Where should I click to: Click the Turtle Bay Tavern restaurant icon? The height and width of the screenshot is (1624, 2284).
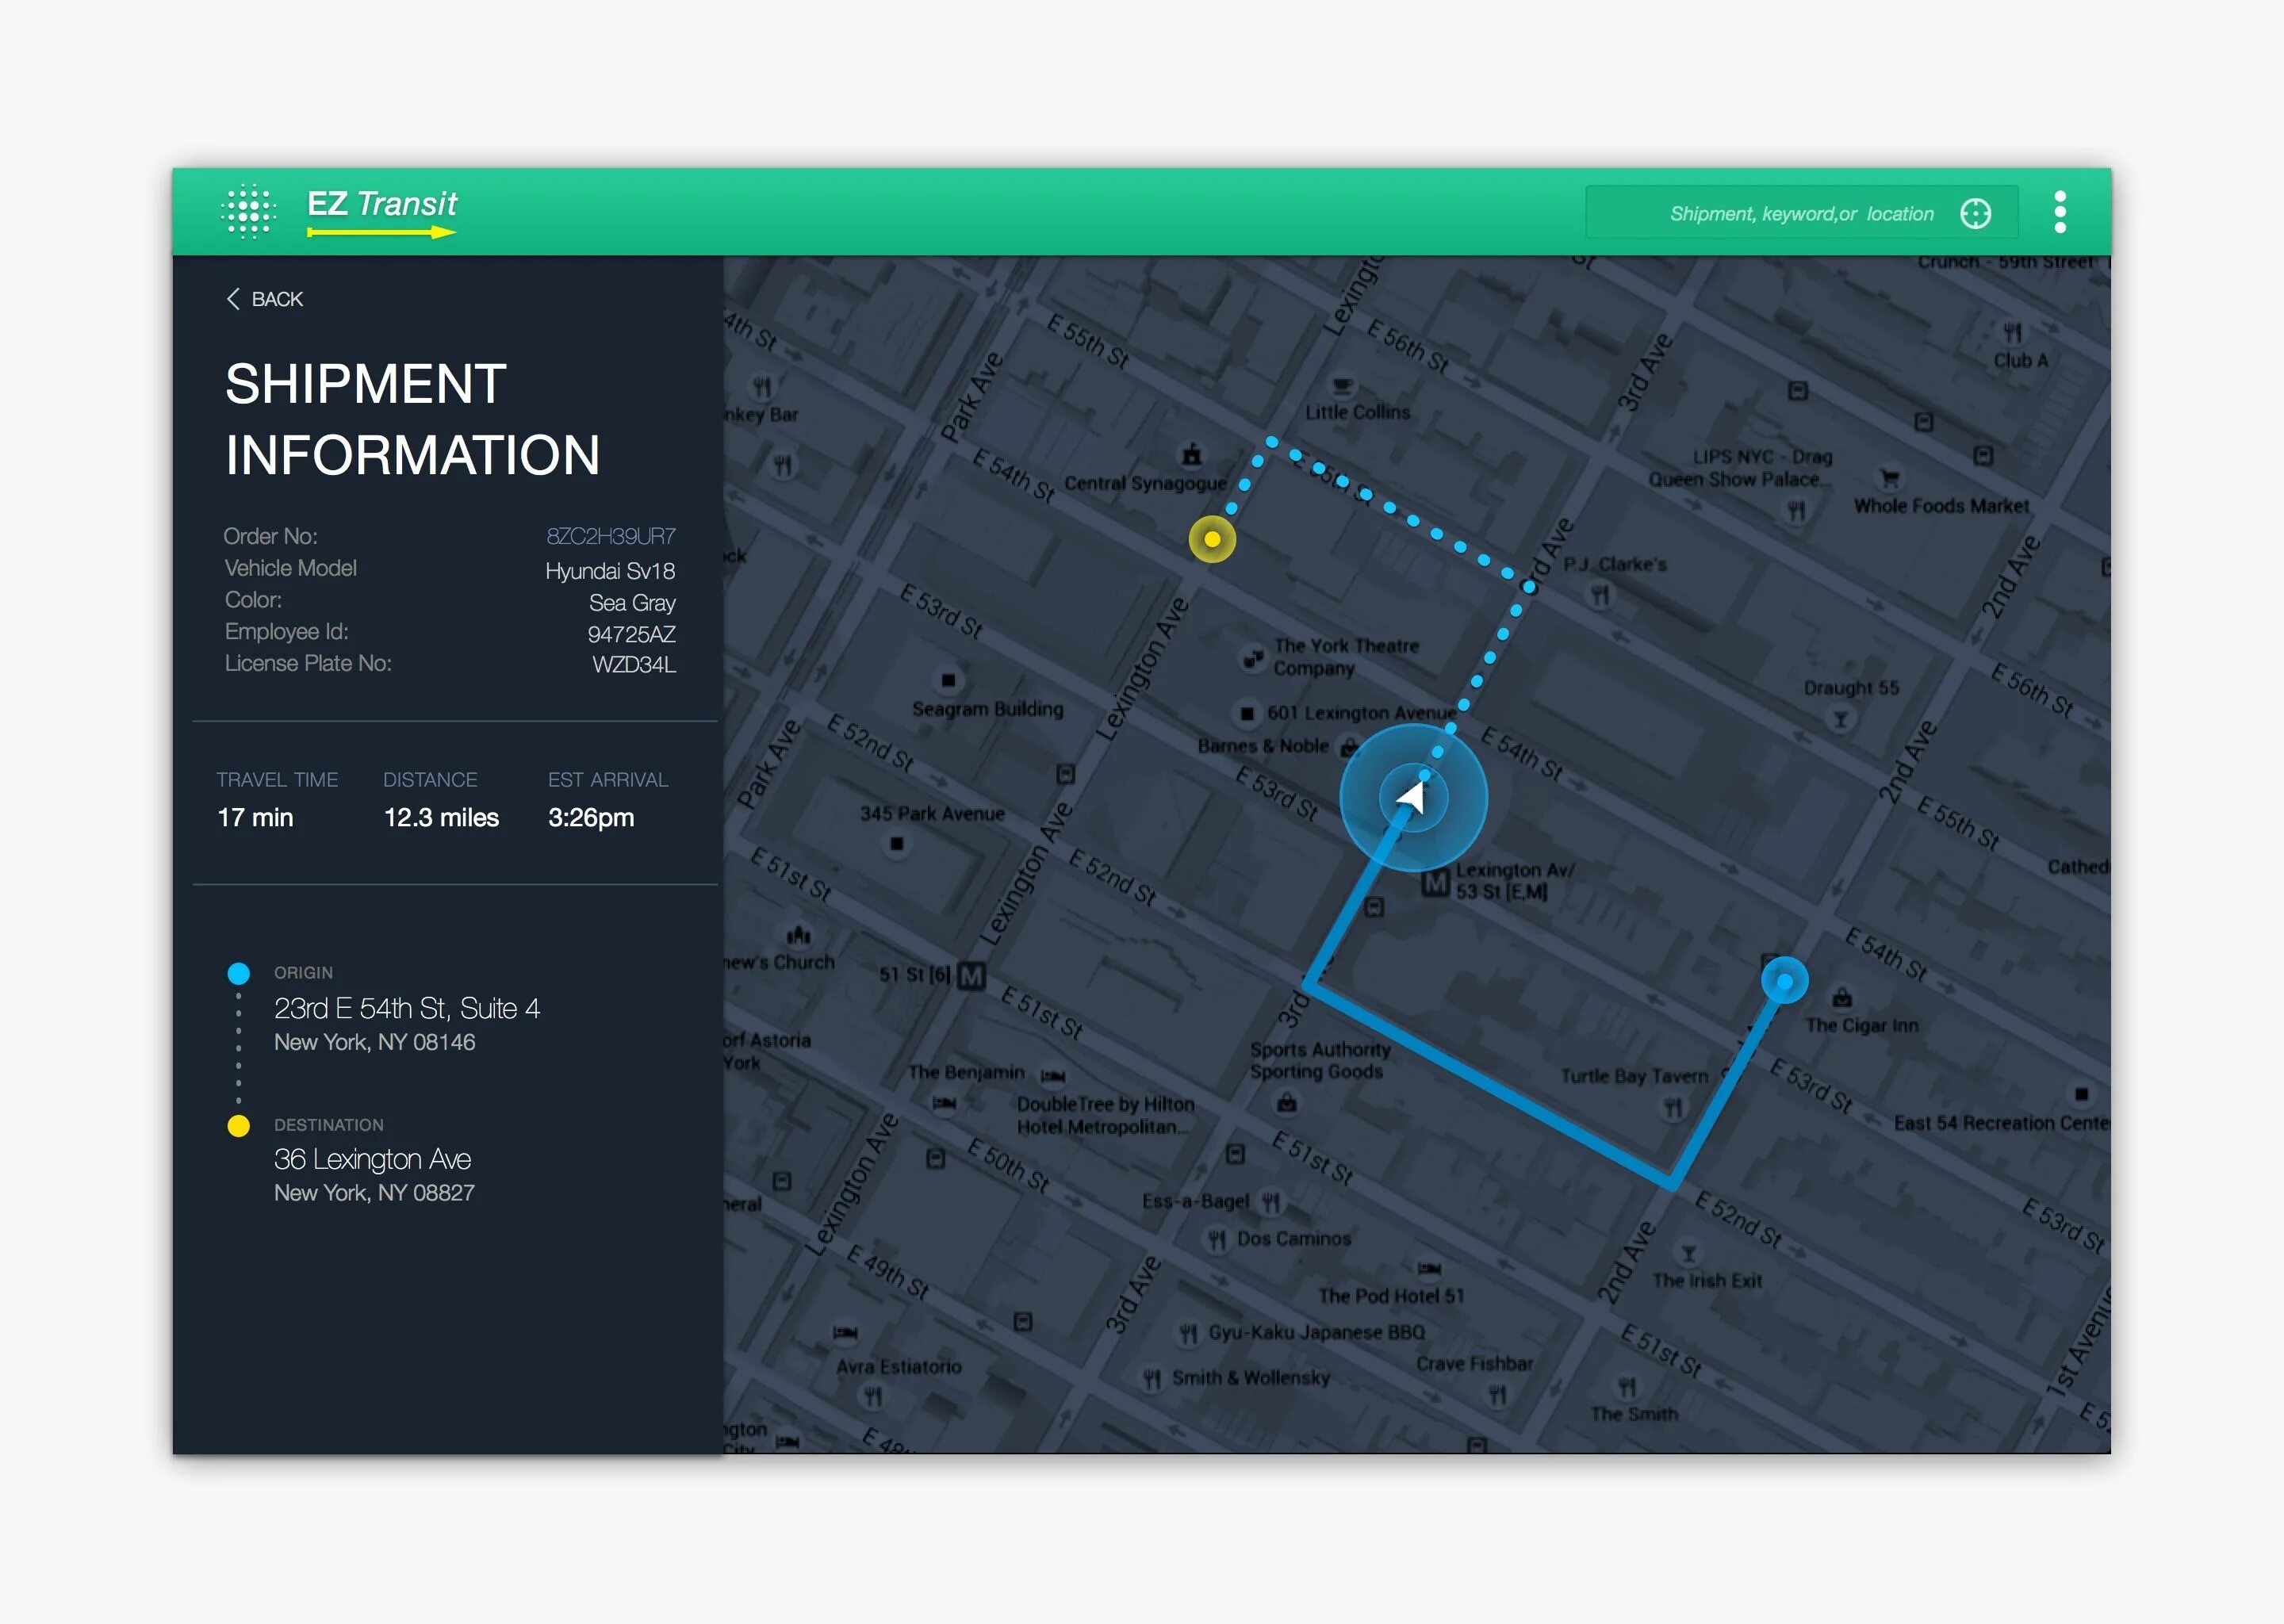pos(1673,1107)
